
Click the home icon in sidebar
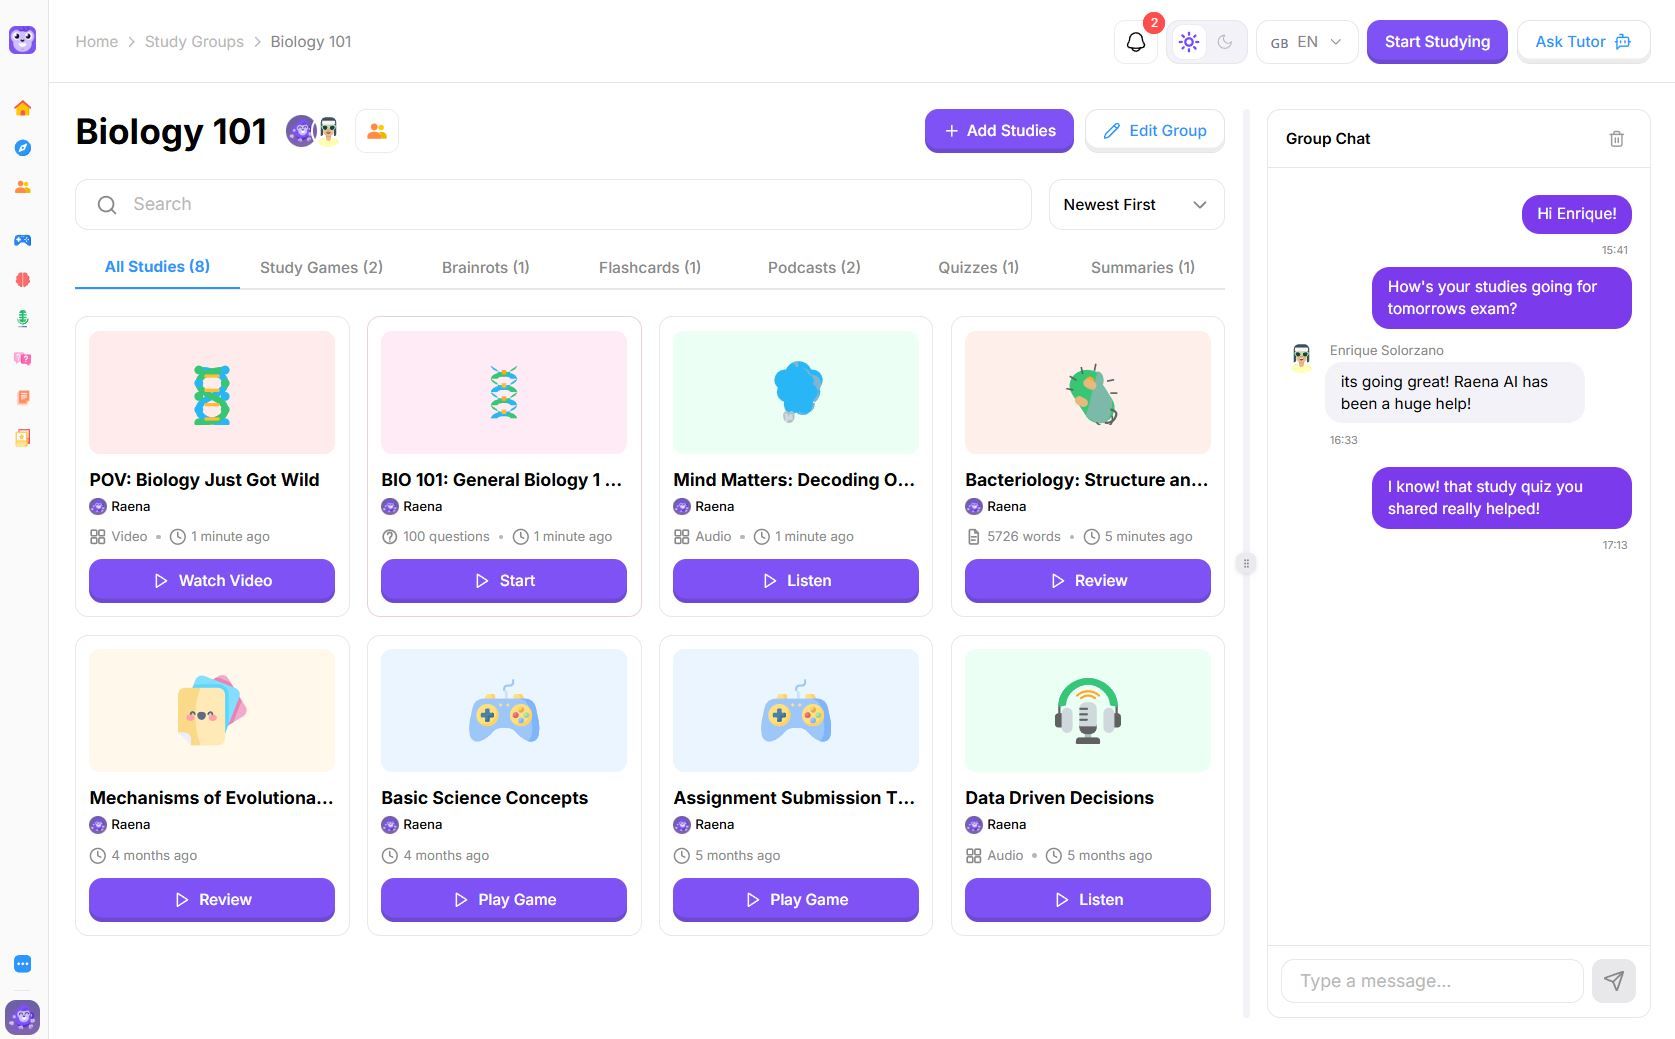click(23, 108)
